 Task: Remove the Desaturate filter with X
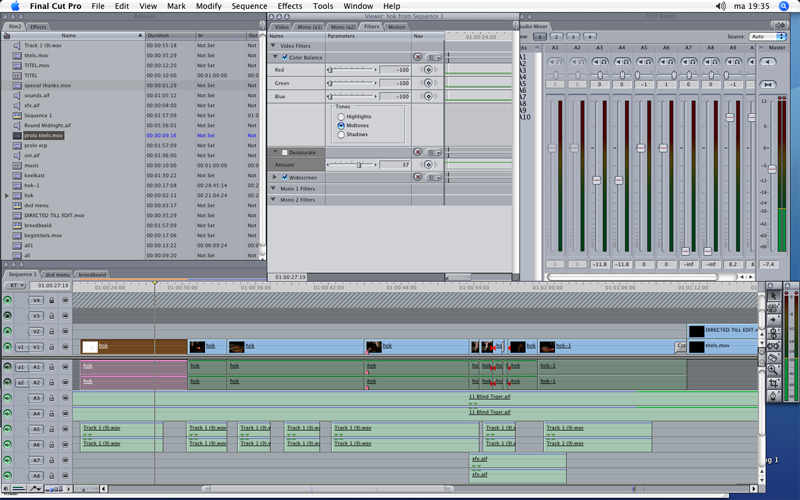418,152
